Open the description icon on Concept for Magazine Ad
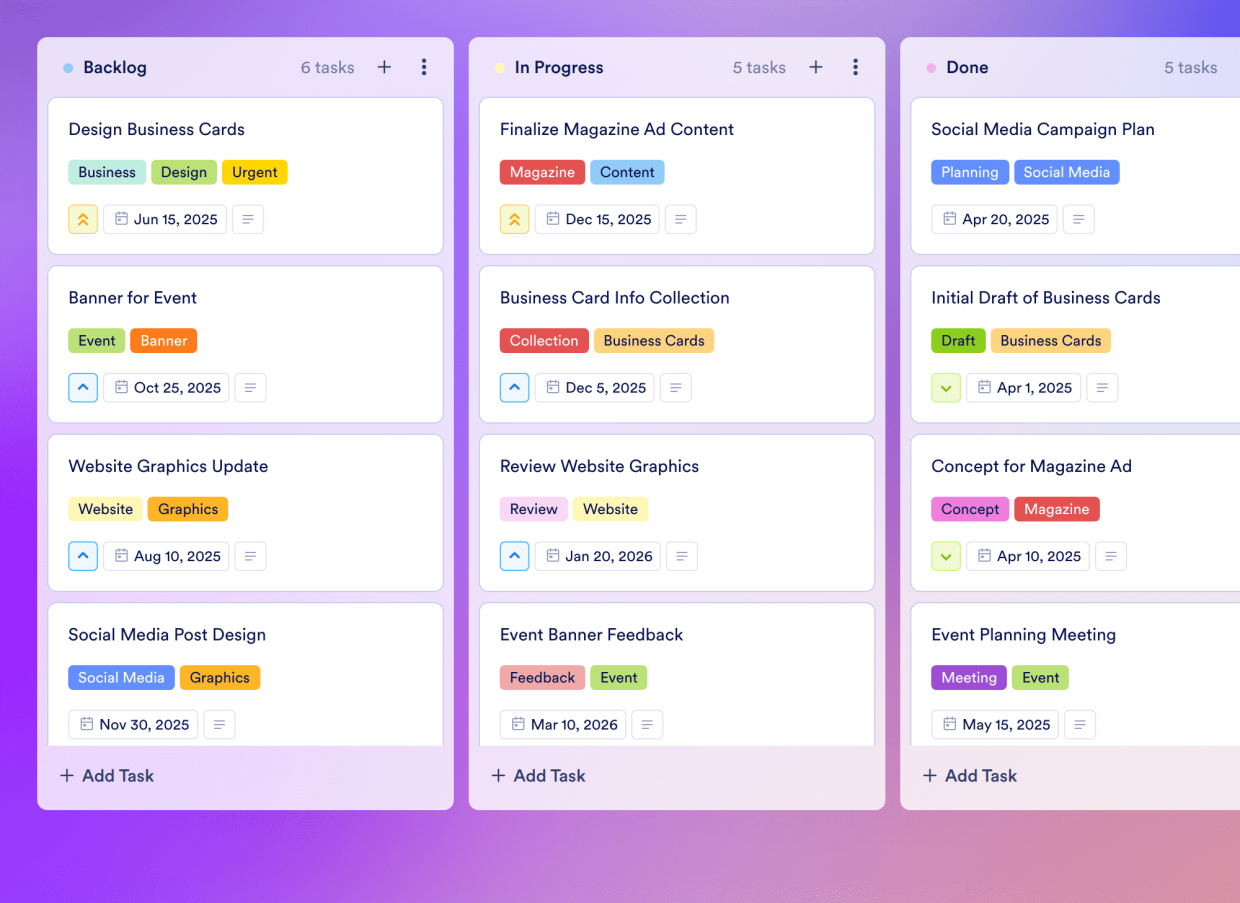 1111,556
